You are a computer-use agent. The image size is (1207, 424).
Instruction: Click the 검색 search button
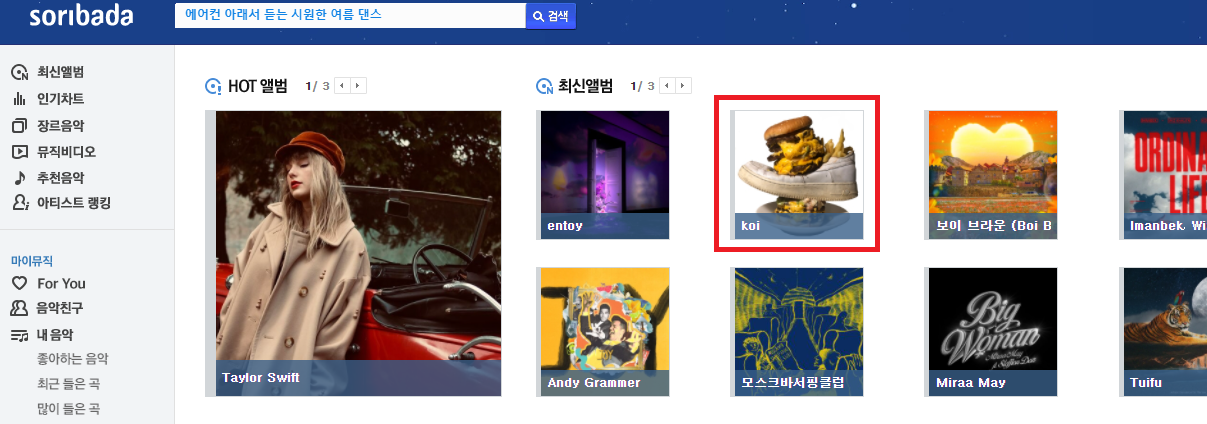point(551,16)
